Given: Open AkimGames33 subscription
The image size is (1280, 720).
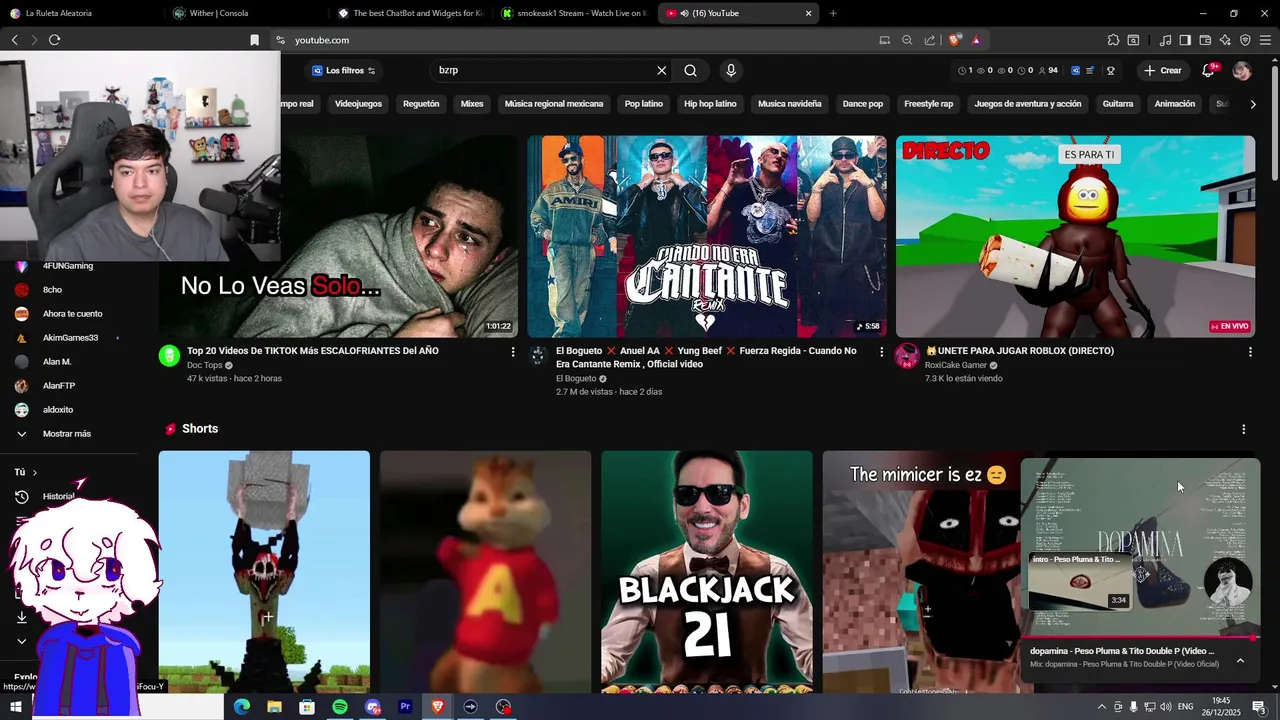Looking at the screenshot, I should coord(70,338).
